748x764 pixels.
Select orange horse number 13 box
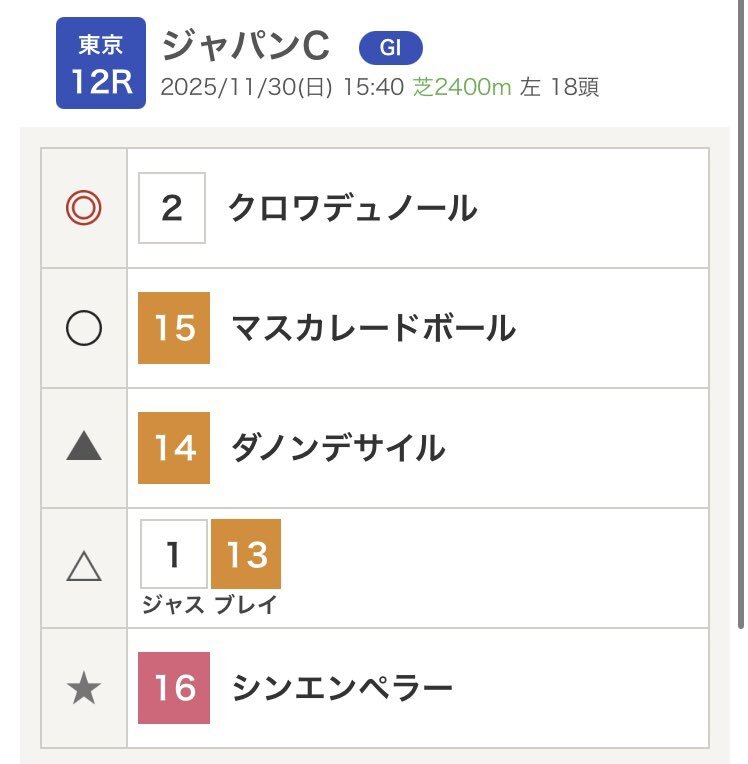pos(246,554)
